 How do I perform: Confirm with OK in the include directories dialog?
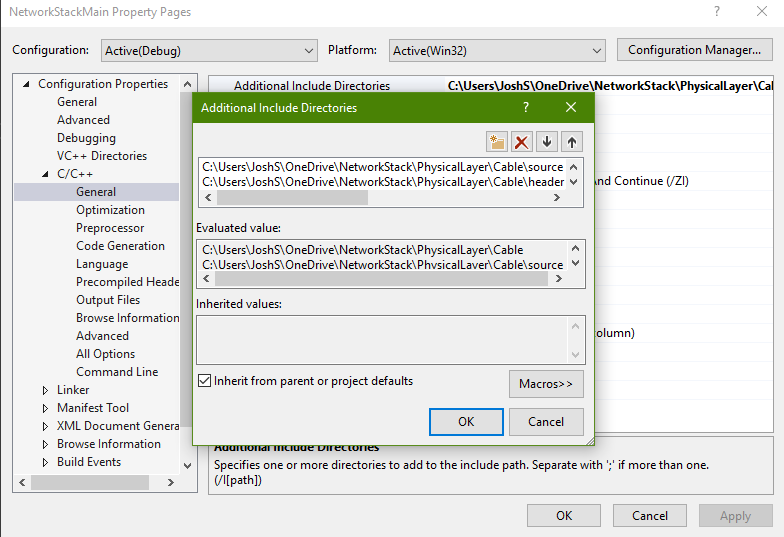(466, 422)
